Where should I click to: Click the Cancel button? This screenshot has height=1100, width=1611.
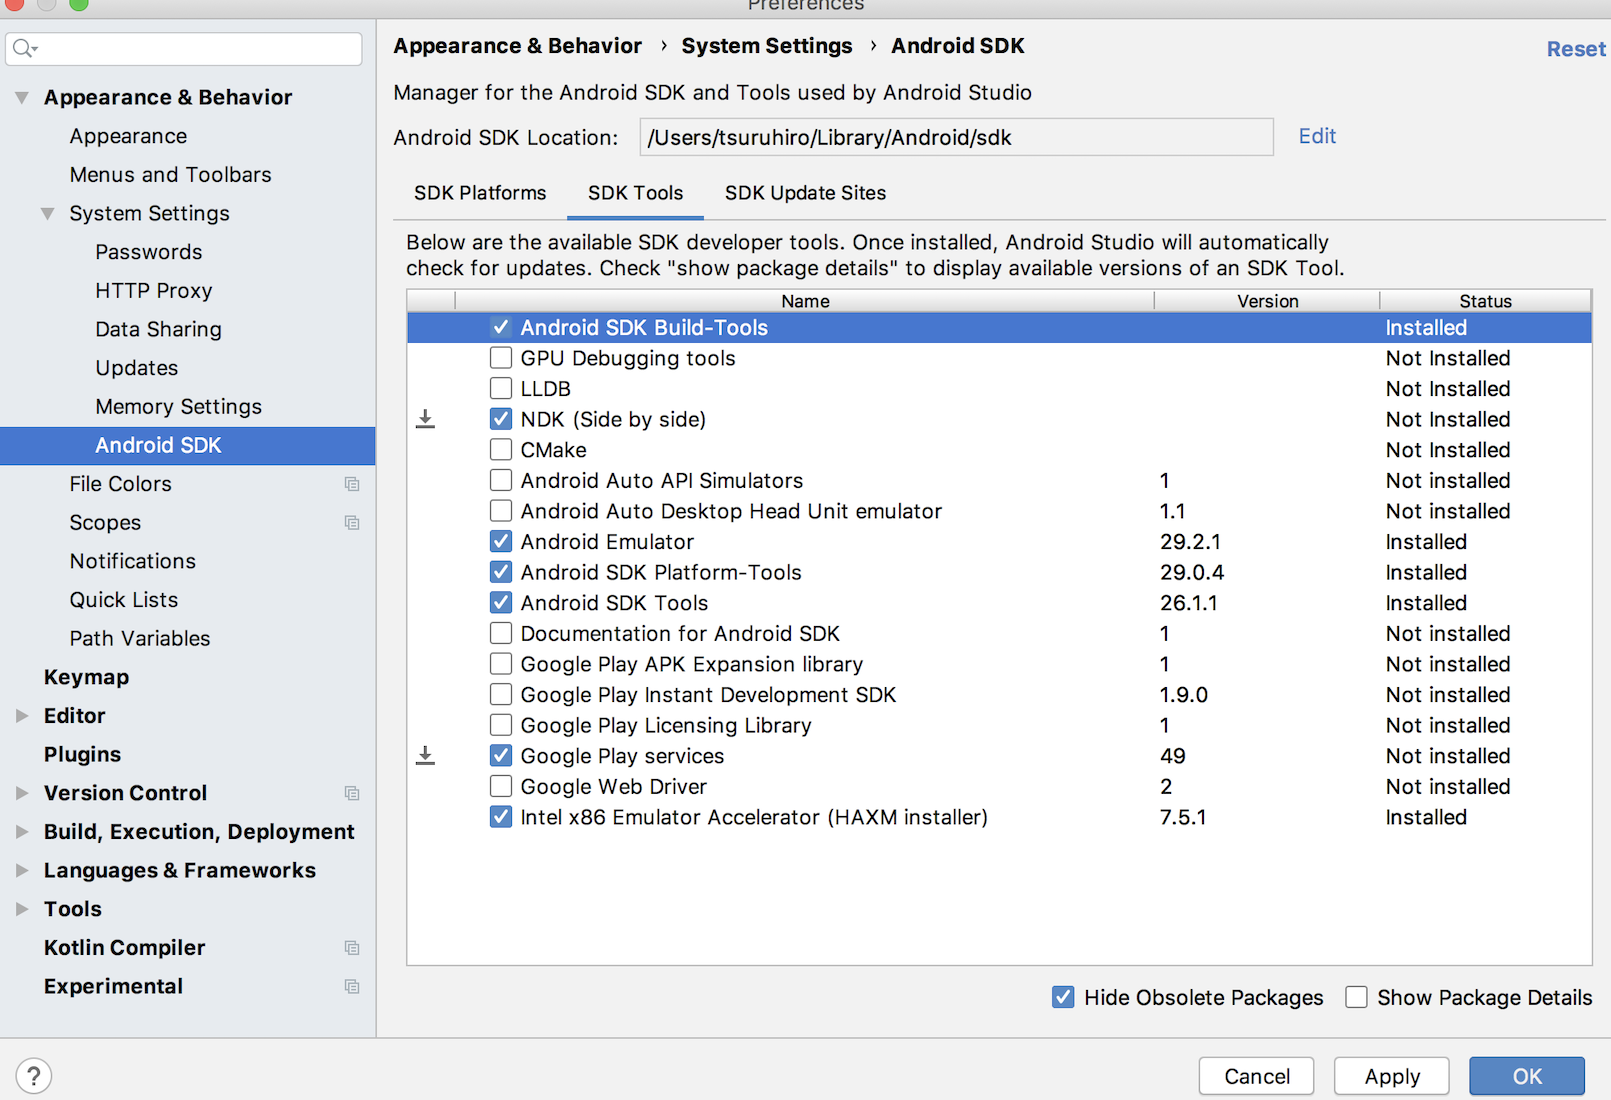click(1257, 1076)
